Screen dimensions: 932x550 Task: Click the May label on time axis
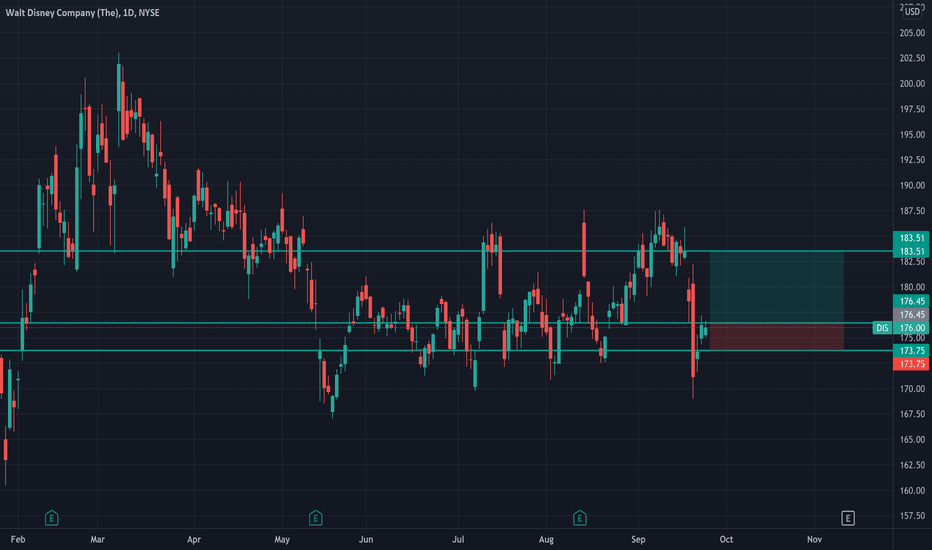pos(282,539)
